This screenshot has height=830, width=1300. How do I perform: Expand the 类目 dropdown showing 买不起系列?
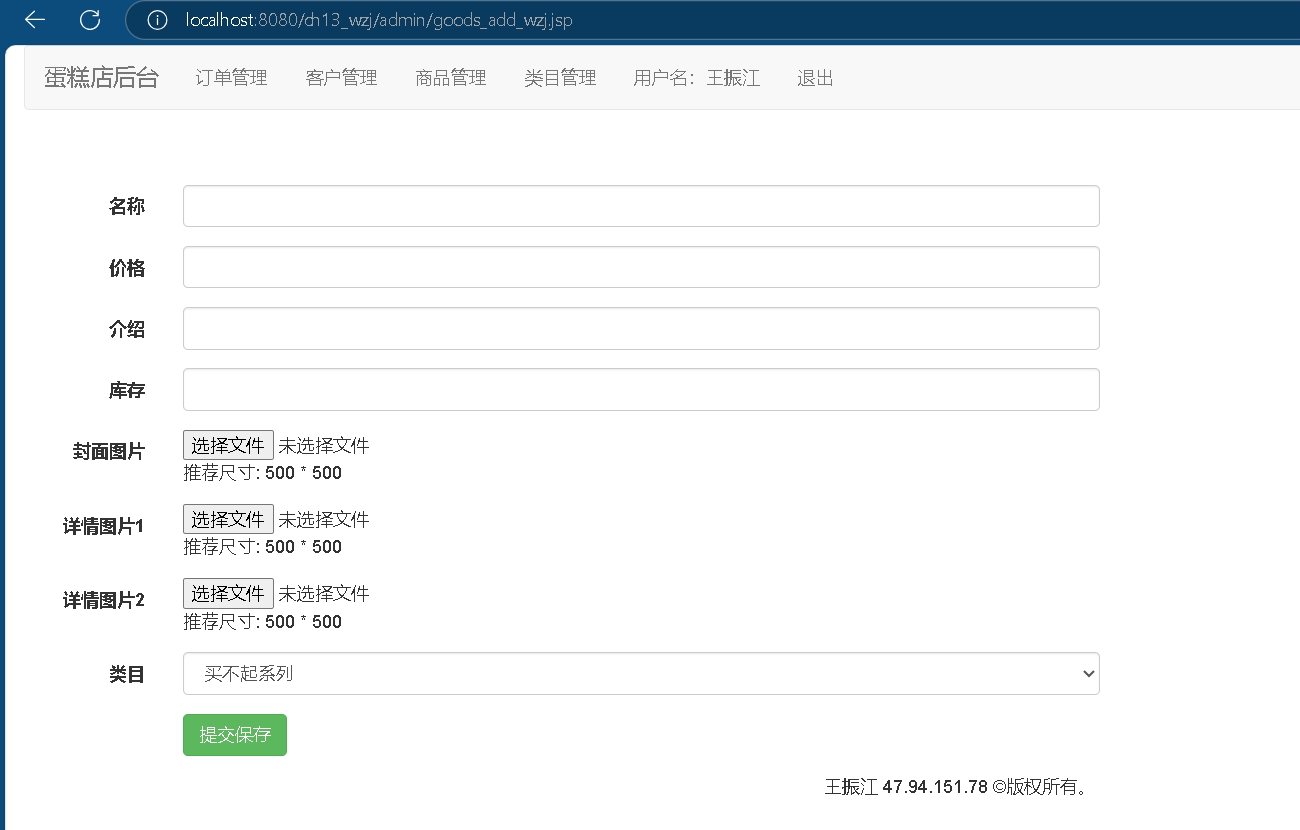640,674
